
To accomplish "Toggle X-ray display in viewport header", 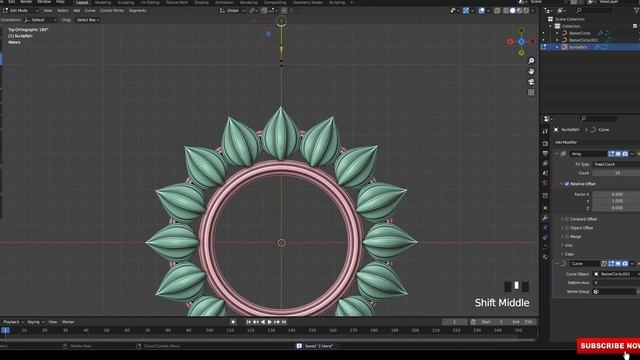I will tap(497, 11).
